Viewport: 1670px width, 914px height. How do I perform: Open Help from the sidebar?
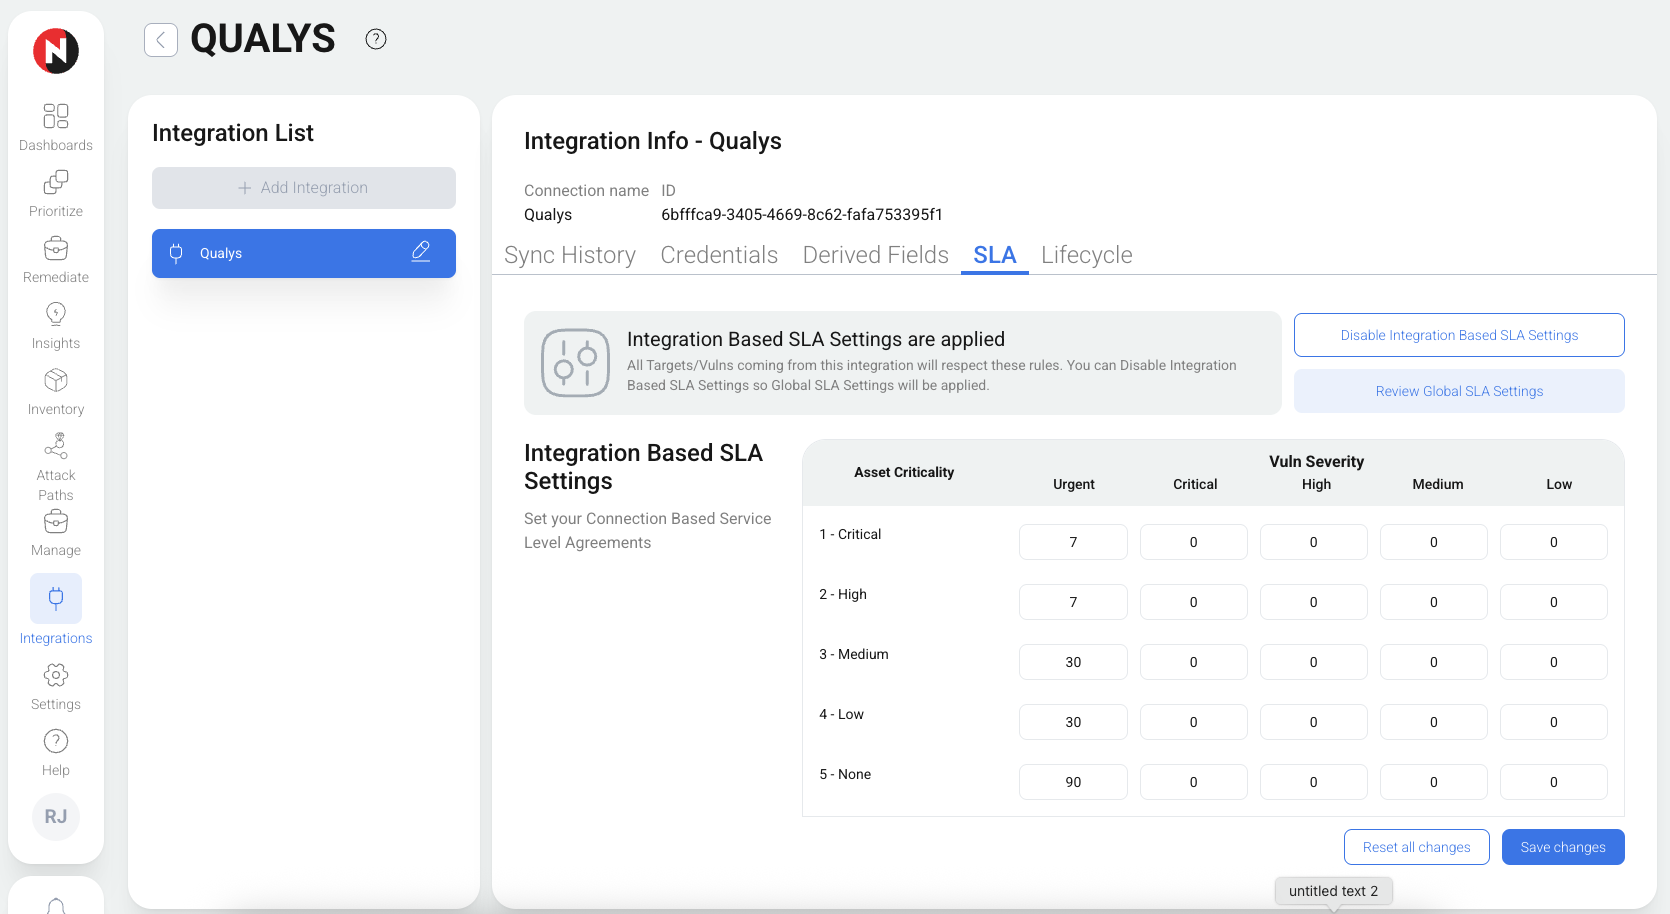pyautogui.click(x=56, y=752)
